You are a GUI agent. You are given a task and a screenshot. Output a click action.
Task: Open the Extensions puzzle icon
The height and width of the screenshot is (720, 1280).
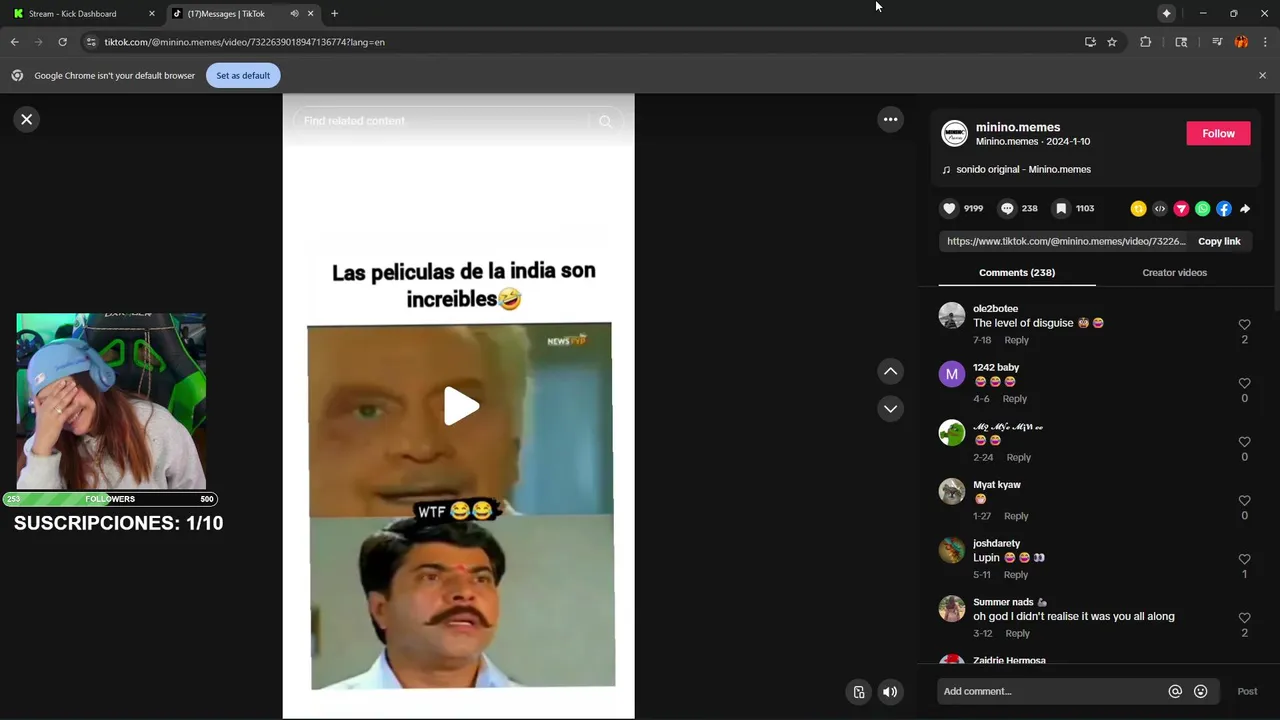1146,42
